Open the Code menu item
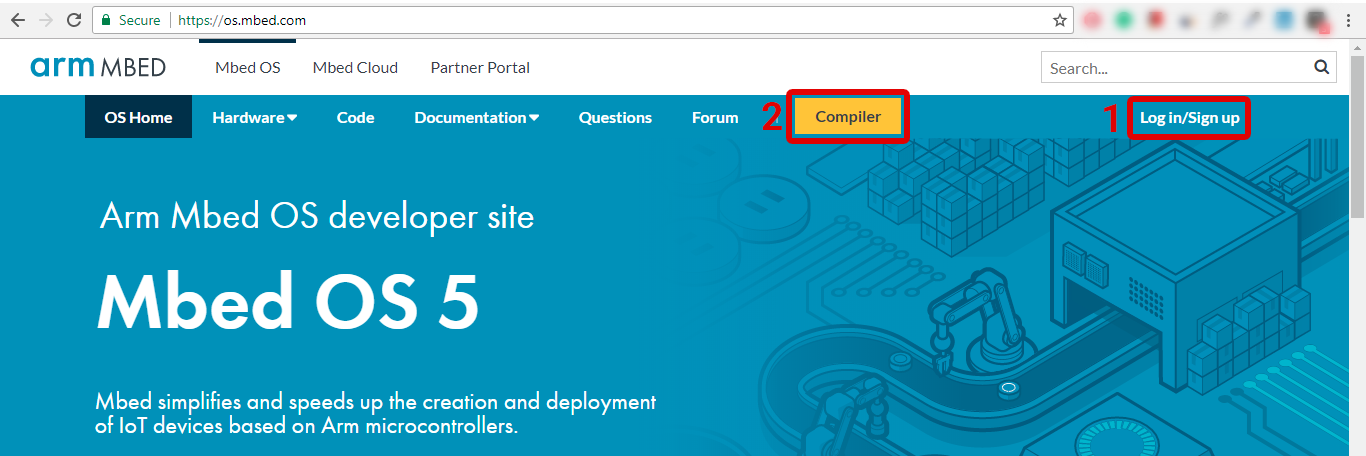 coord(355,118)
